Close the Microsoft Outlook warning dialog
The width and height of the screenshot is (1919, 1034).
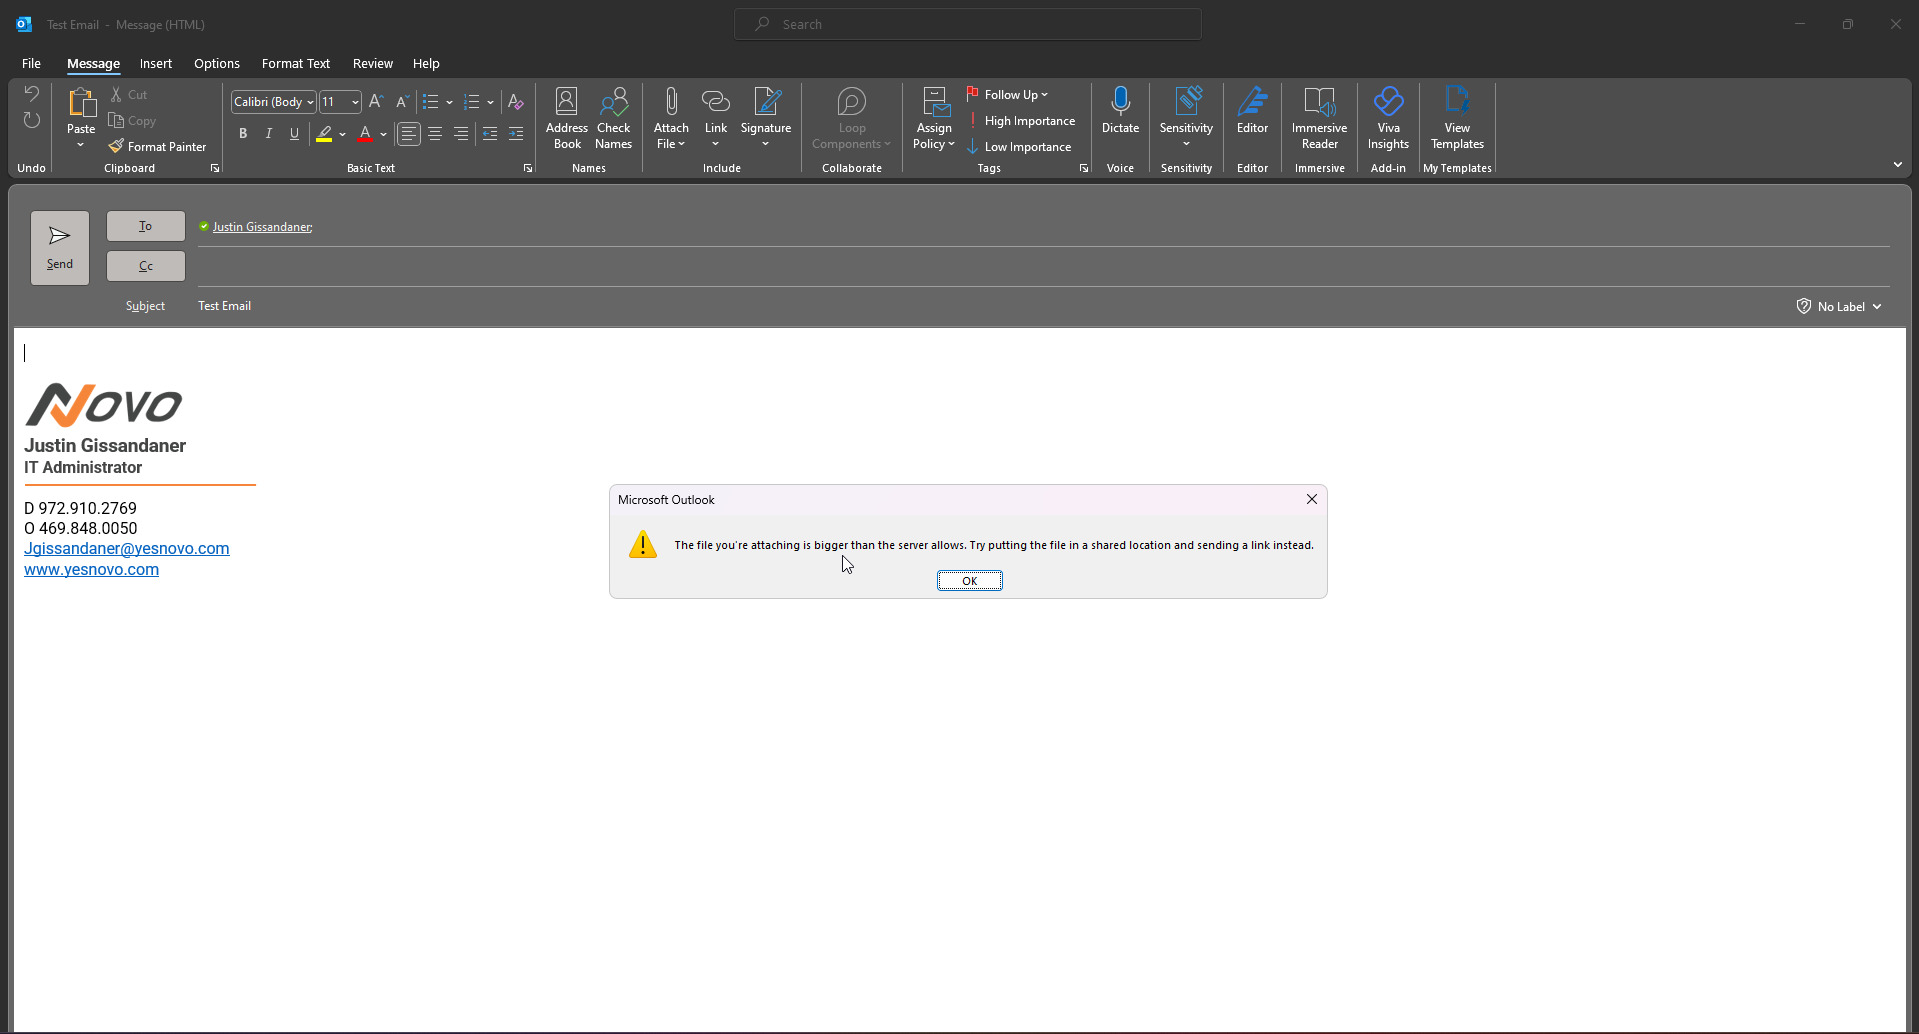click(x=1312, y=499)
